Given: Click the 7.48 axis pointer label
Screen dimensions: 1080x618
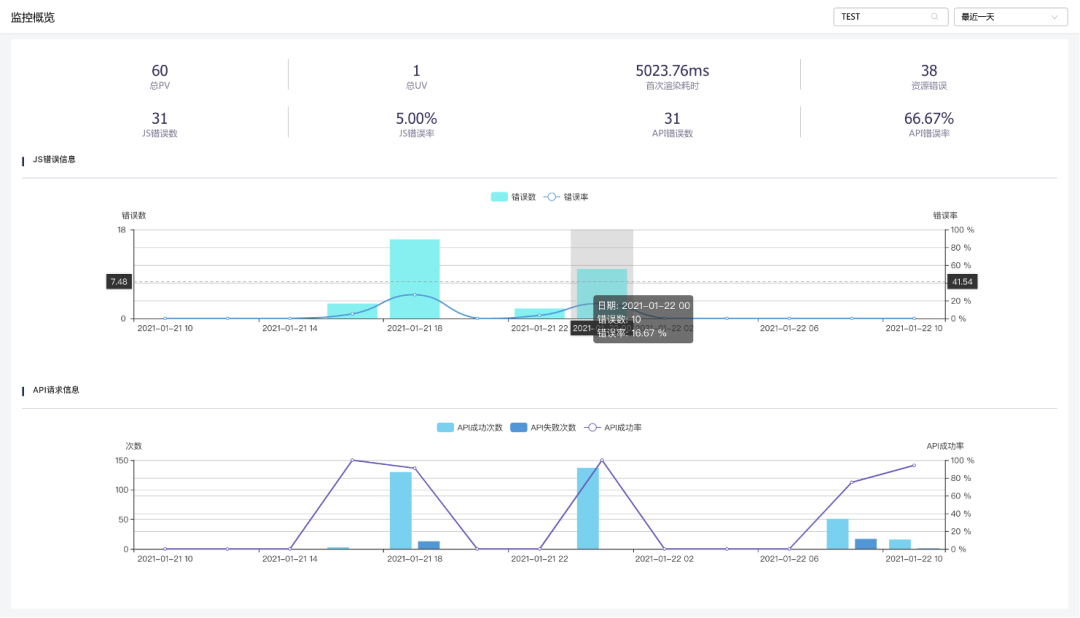Looking at the screenshot, I should pyautogui.click(x=119, y=282).
